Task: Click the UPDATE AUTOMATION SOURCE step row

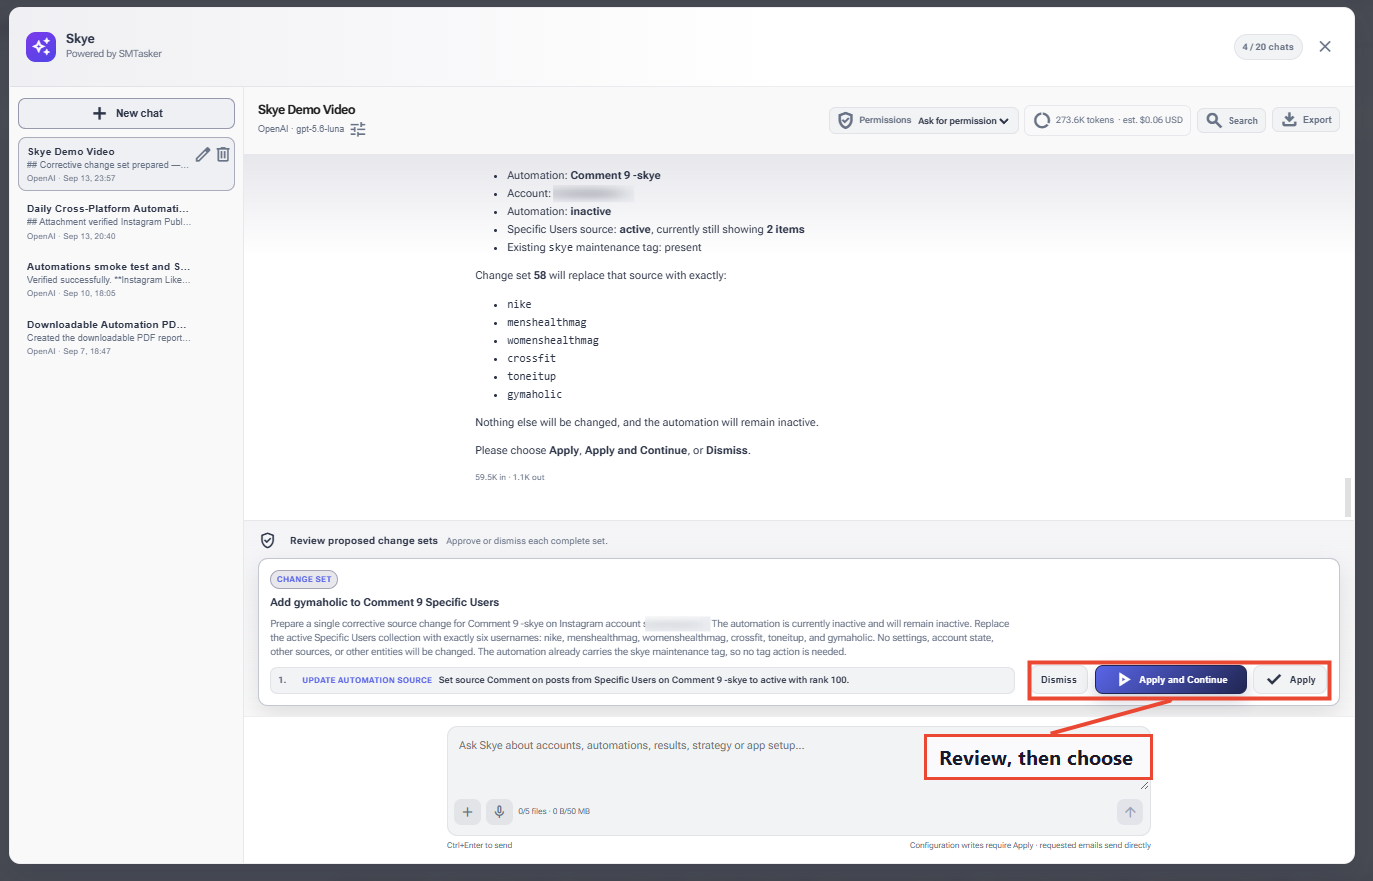Action: (642, 680)
